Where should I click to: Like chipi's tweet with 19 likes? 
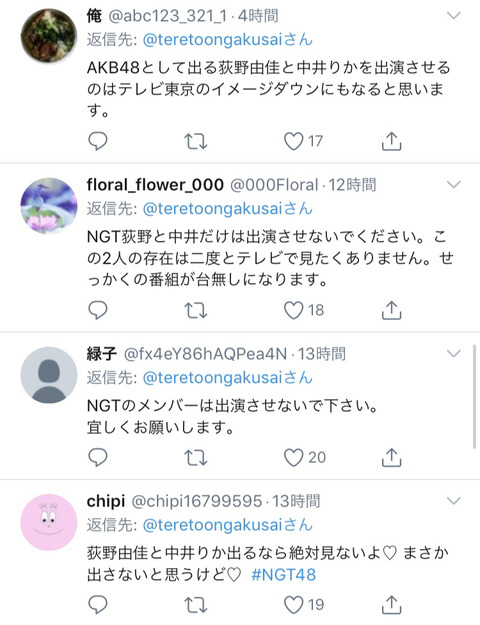click(293, 605)
